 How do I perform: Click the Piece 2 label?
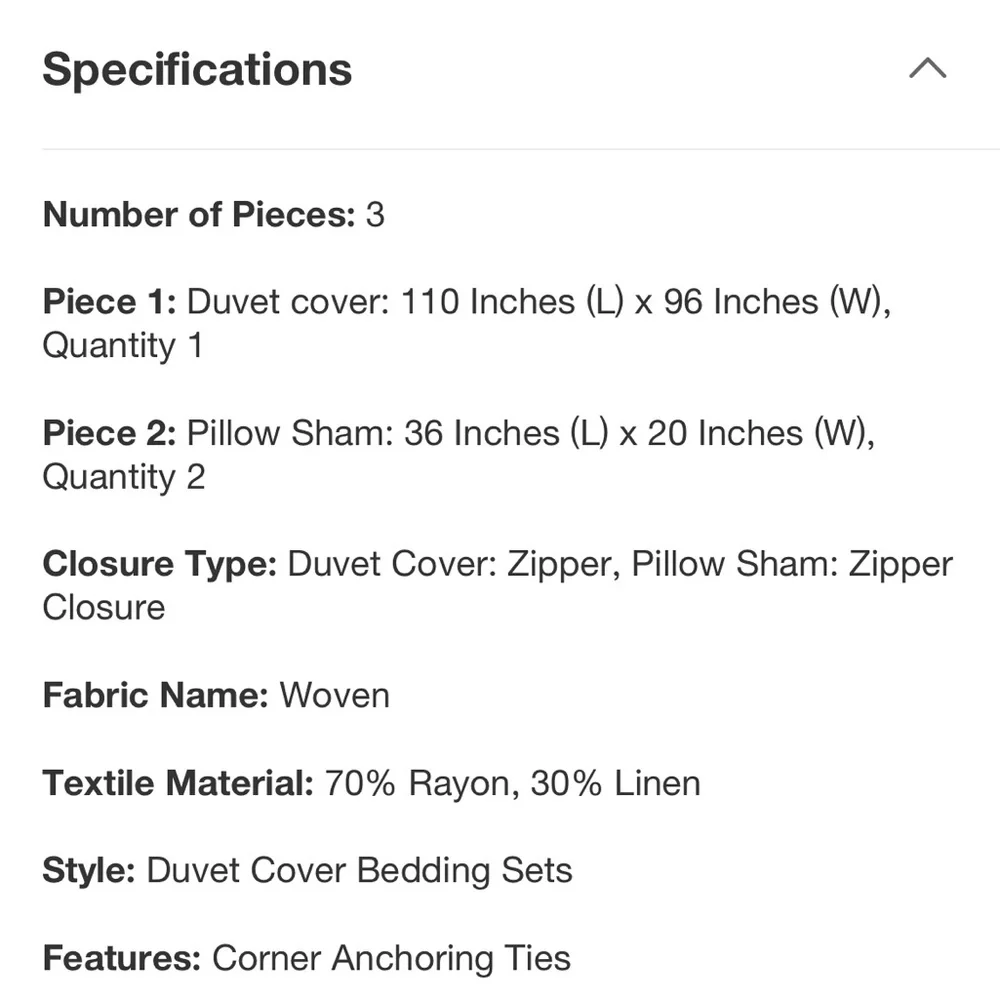coord(109,433)
